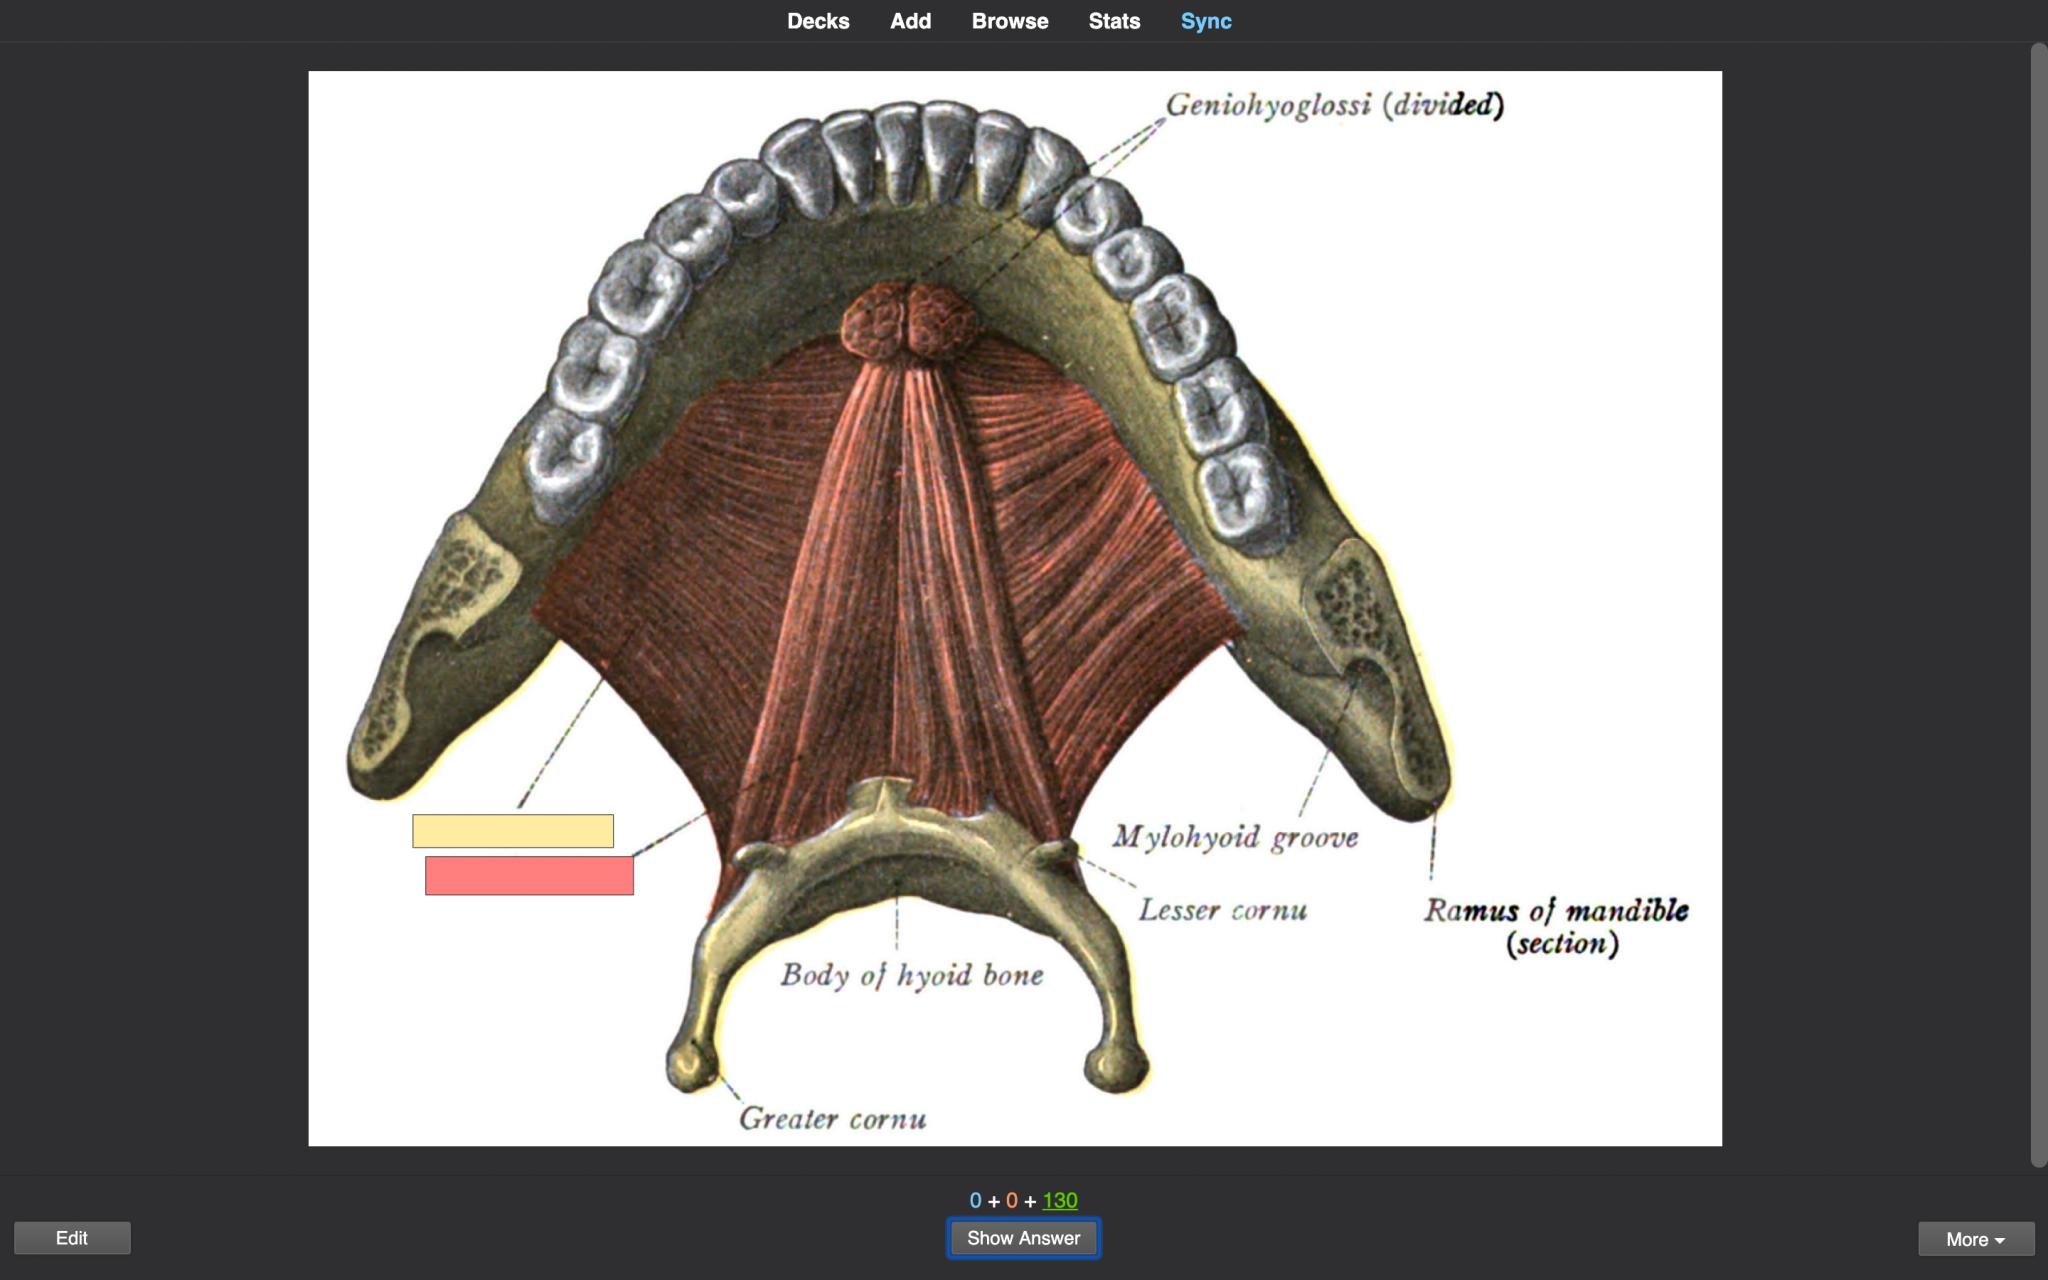Click the Mylohyoid groove label
2048x1280 pixels.
1235,838
